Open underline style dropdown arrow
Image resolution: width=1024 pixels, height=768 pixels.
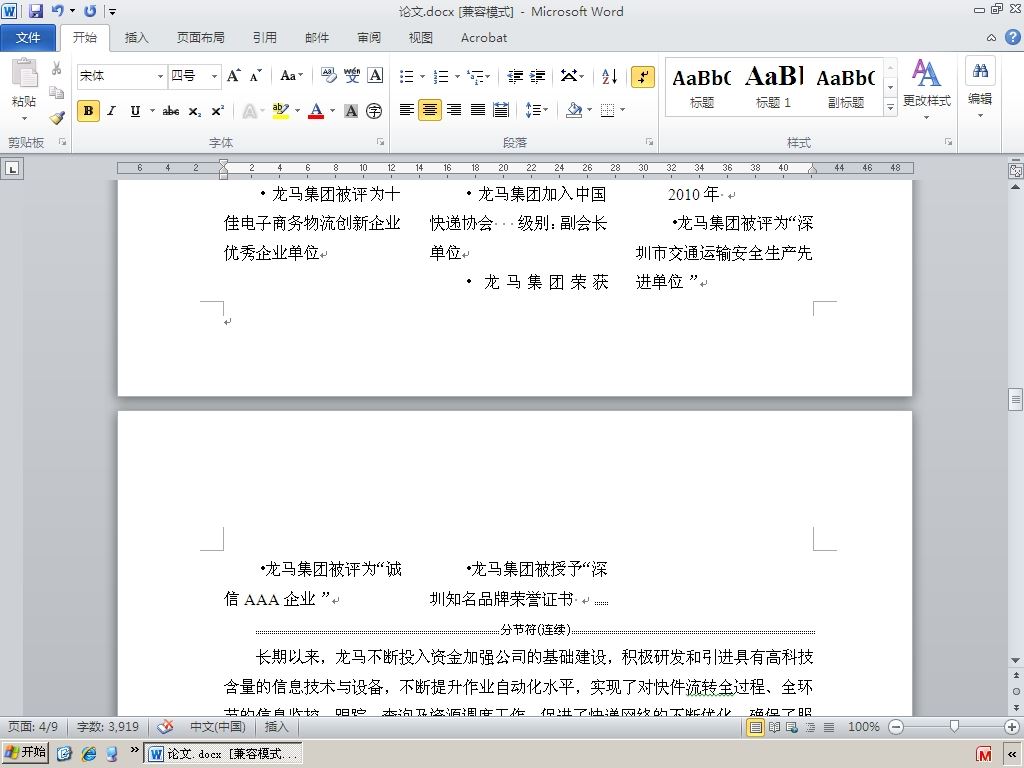pyautogui.click(x=152, y=111)
